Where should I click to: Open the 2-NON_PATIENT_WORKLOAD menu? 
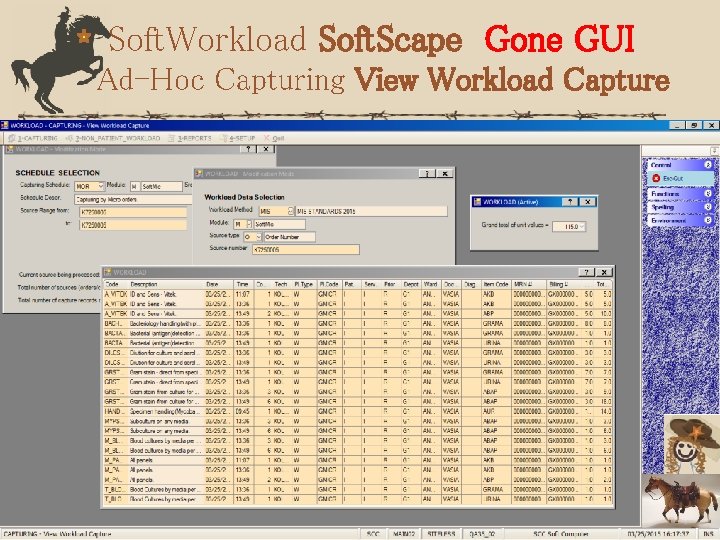pyautogui.click(x=113, y=138)
